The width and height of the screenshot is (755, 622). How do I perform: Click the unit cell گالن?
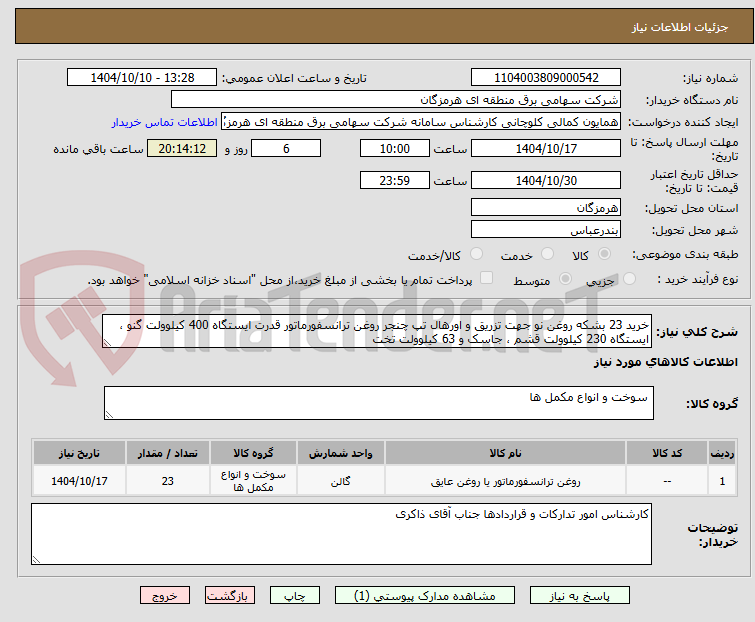(340, 481)
